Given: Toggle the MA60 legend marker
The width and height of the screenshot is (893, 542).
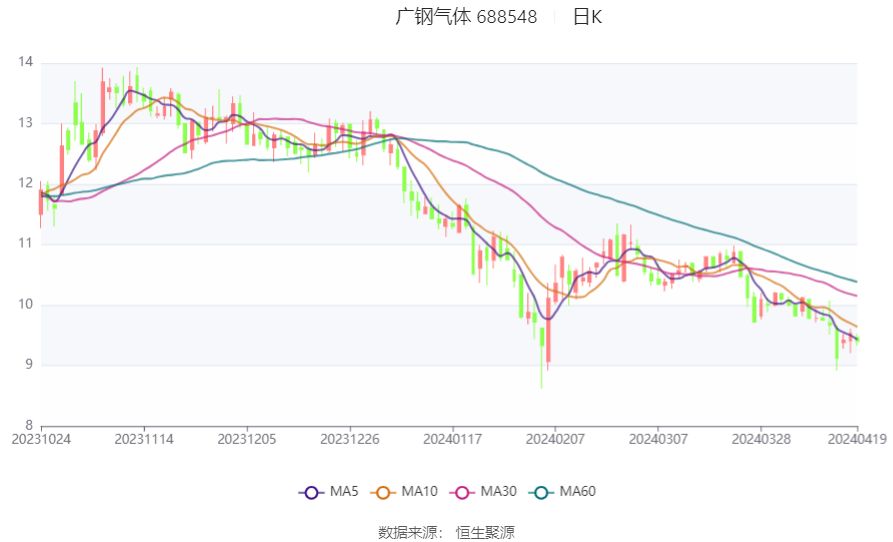Looking at the screenshot, I should coord(542,492).
